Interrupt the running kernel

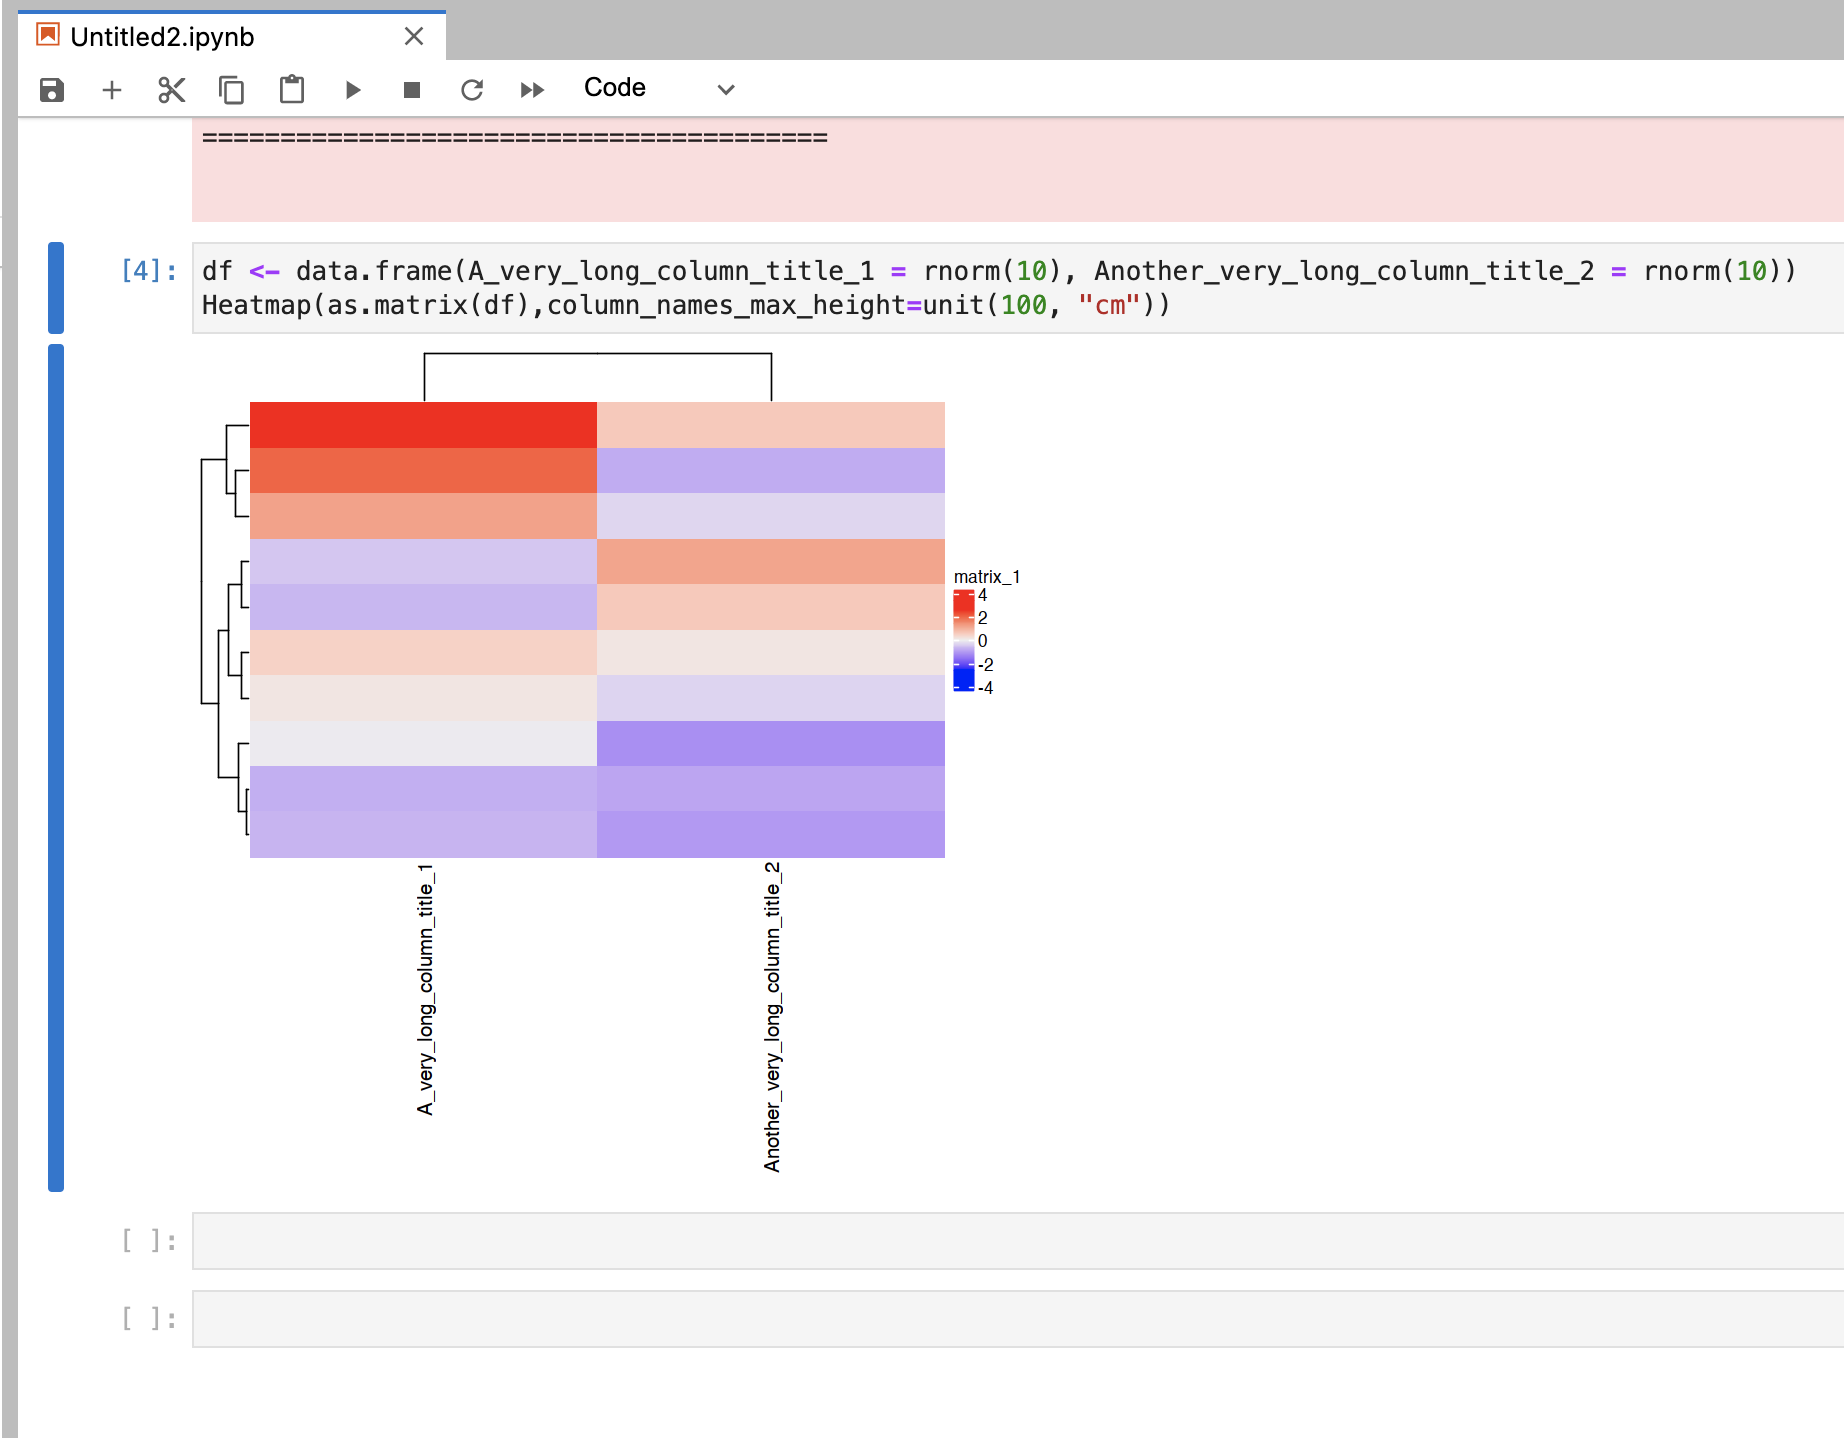coord(411,89)
